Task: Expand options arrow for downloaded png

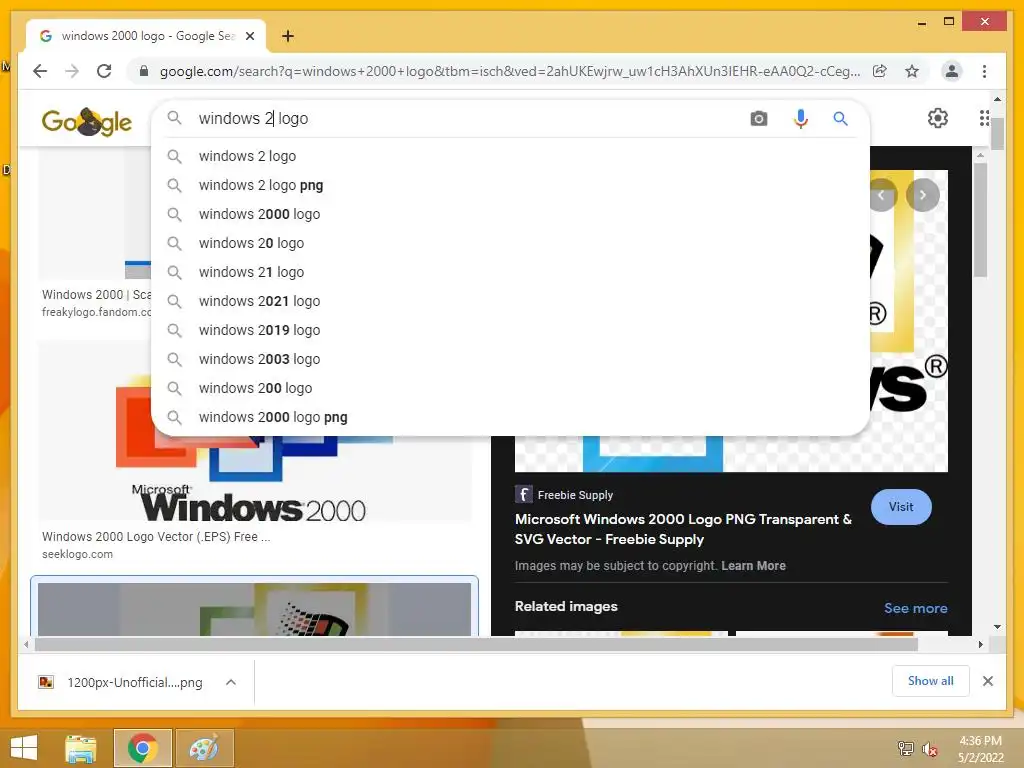Action: (x=231, y=682)
